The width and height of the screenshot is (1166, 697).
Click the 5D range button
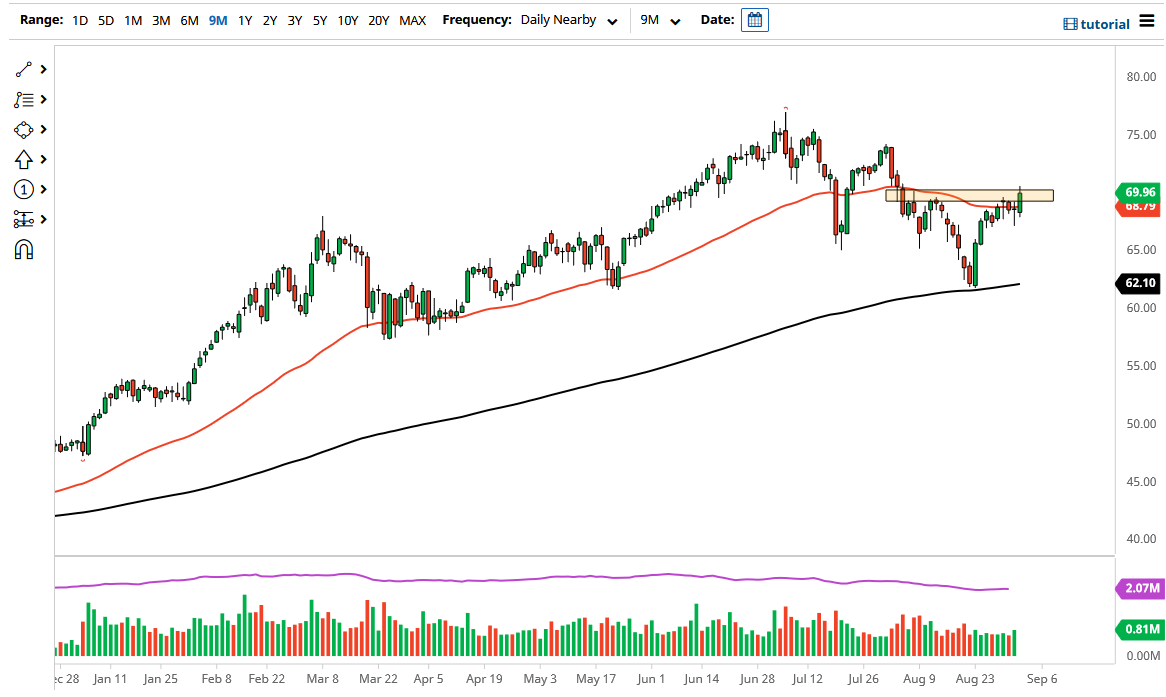pos(105,19)
